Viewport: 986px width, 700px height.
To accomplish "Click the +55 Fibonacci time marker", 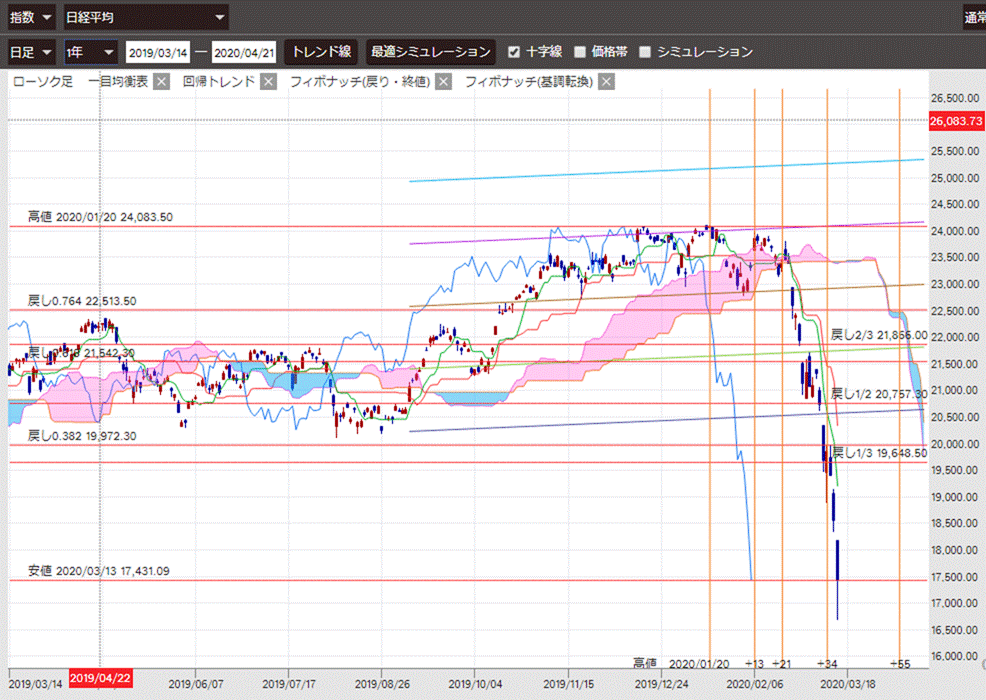I will pyautogui.click(x=900, y=664).
